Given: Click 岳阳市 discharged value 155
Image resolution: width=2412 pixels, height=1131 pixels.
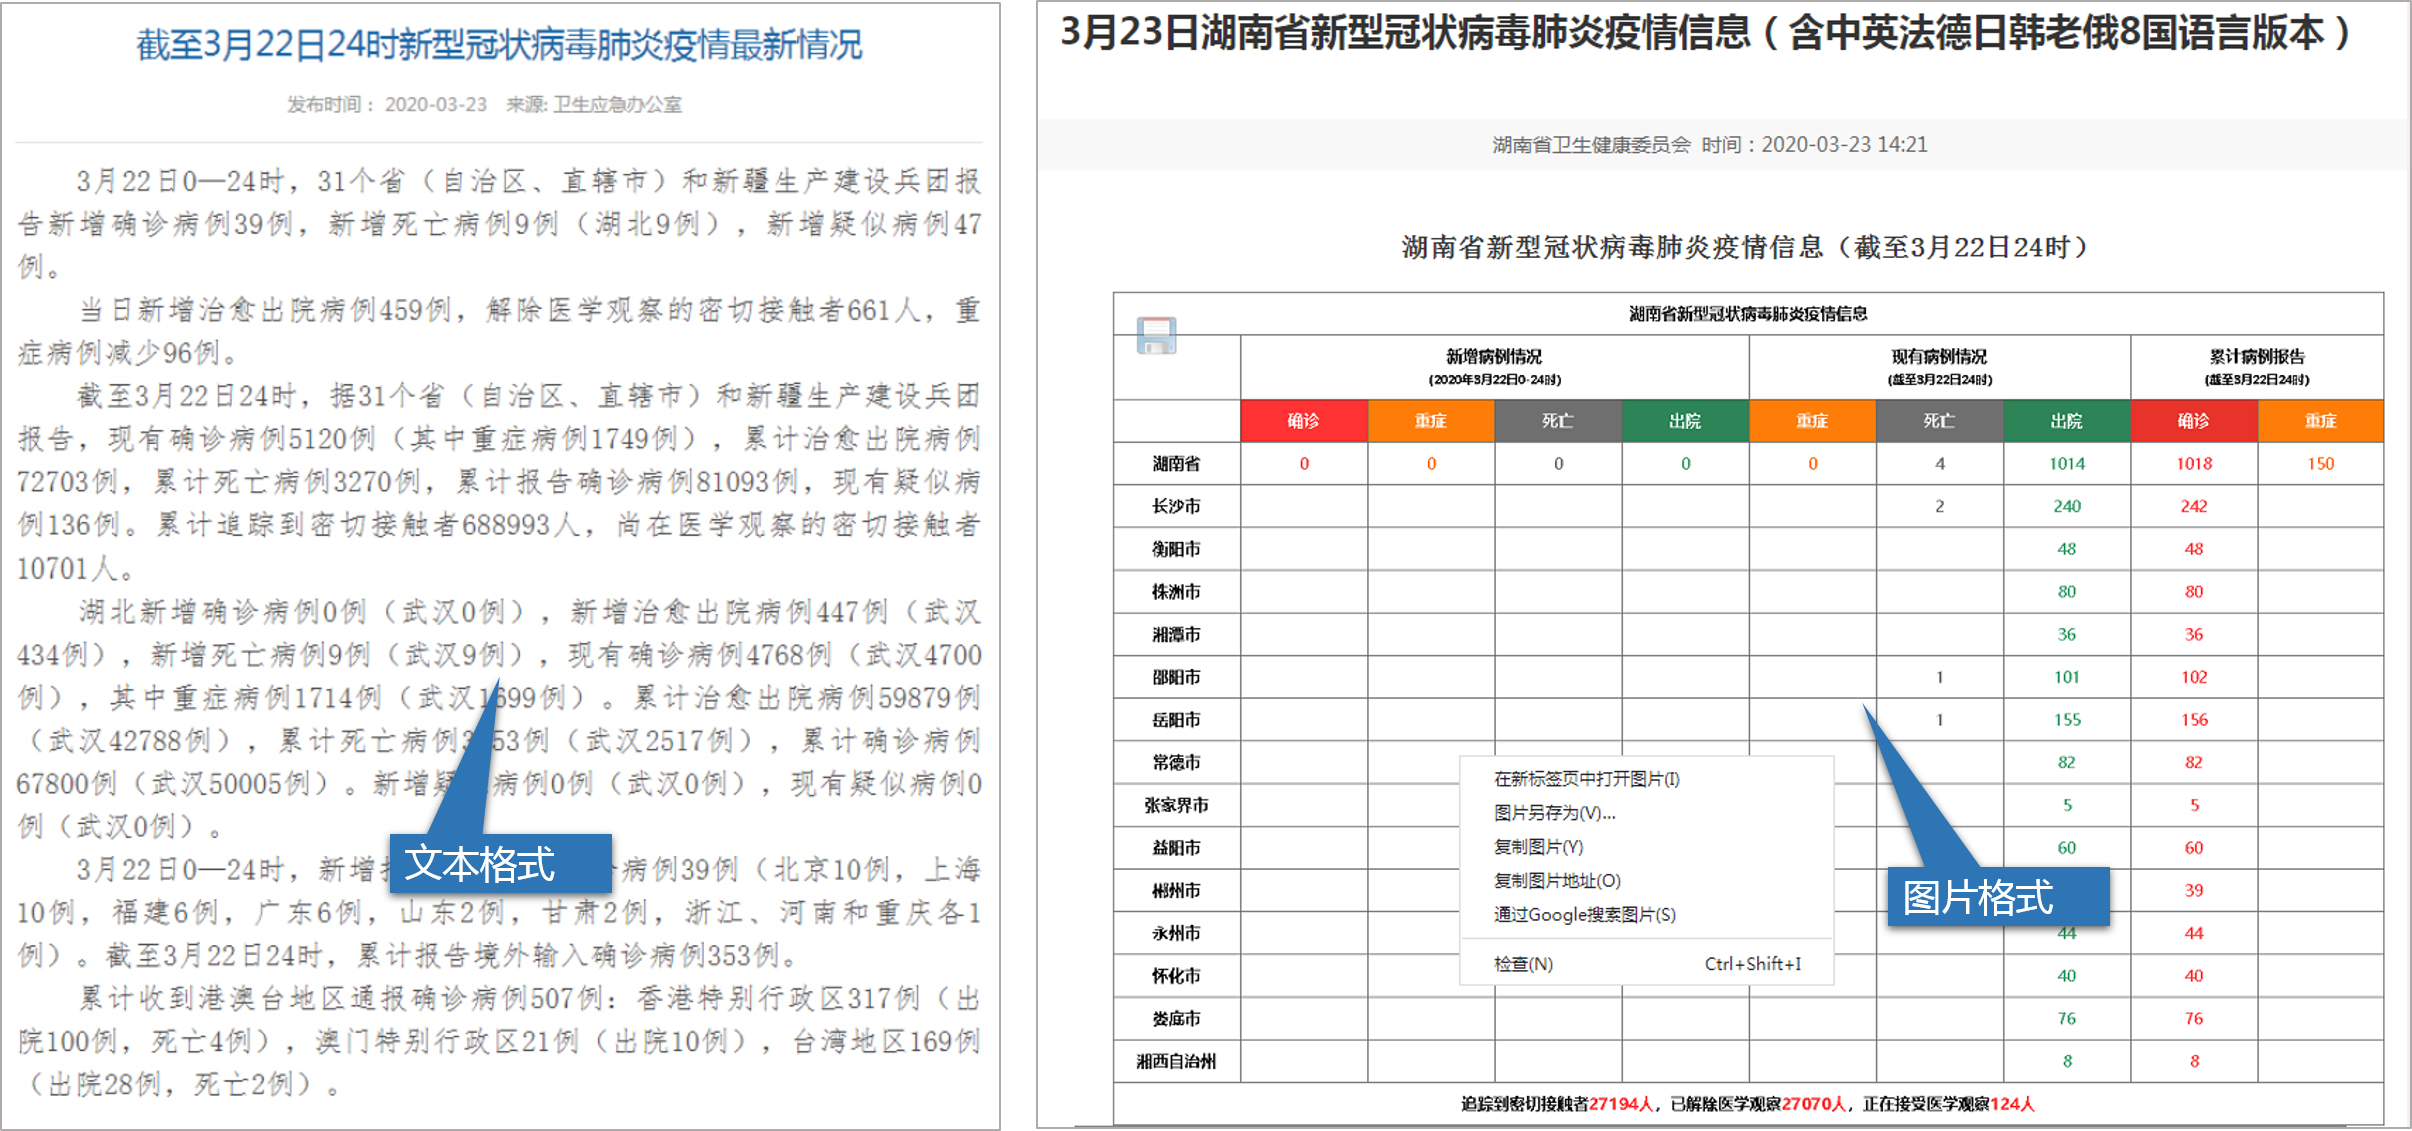Looking at the screenshot, I should (x=2067, y=720).
